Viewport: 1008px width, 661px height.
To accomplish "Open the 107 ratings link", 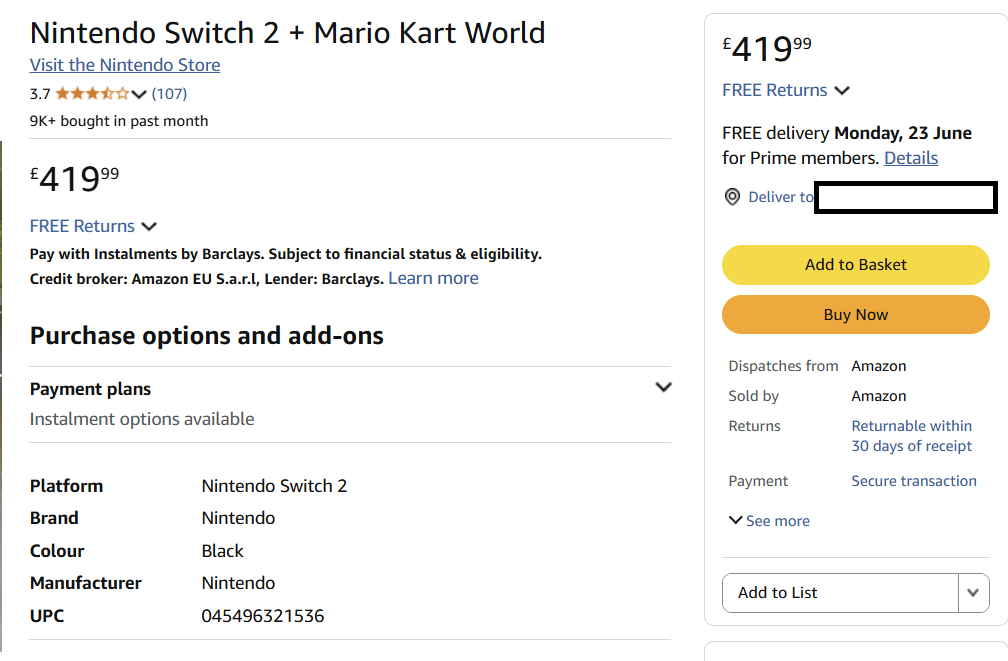I will [170, 94].
